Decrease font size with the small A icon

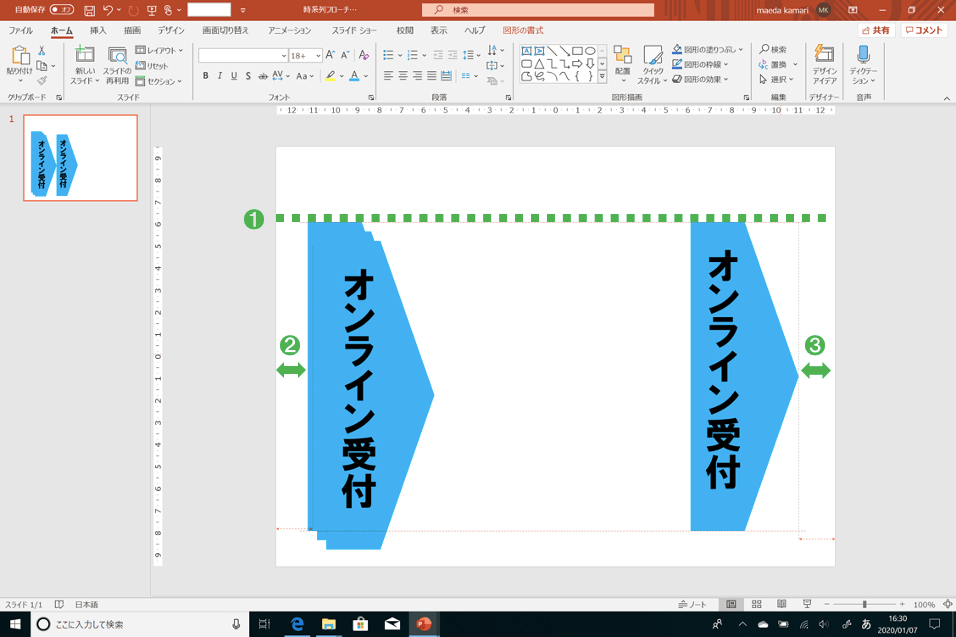(344, 55)
